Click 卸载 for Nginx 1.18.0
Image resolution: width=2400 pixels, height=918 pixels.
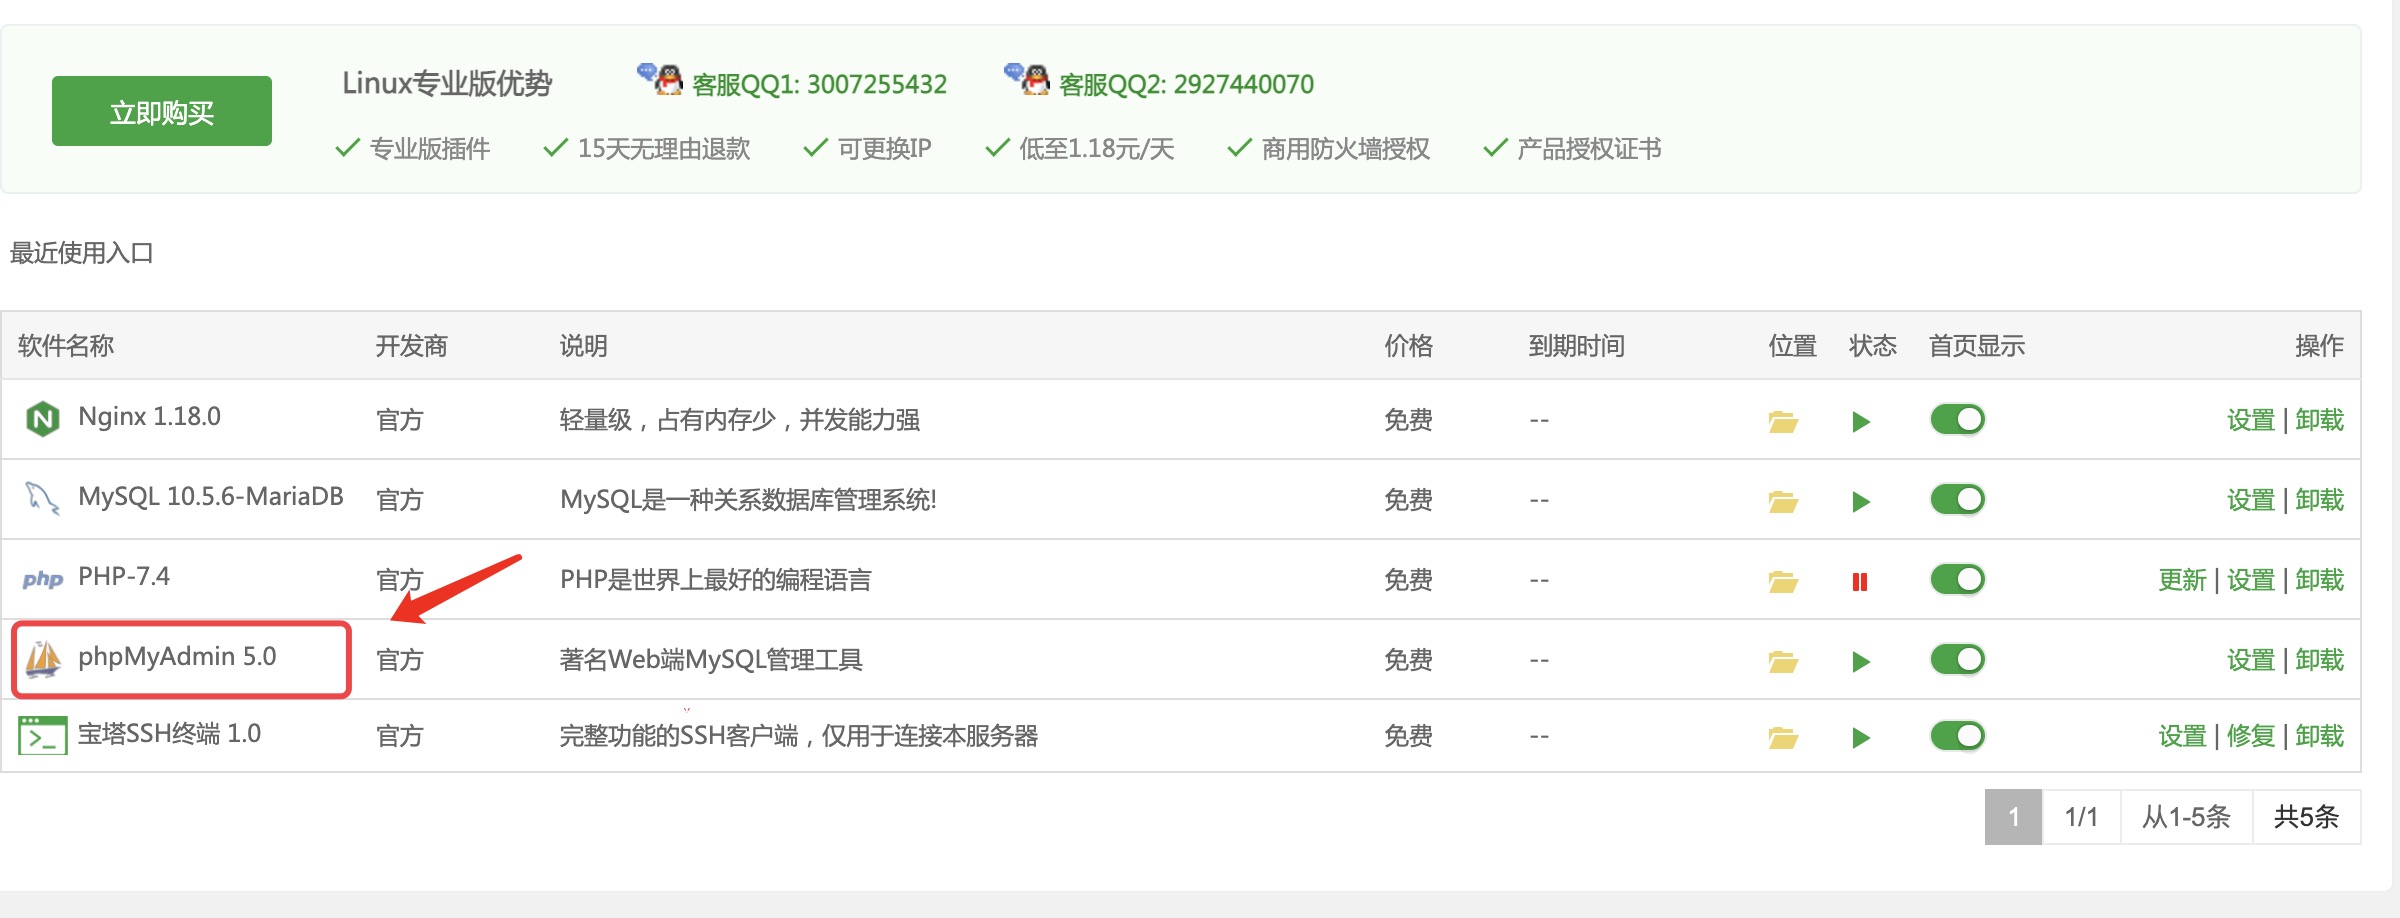coord(2320,420)
